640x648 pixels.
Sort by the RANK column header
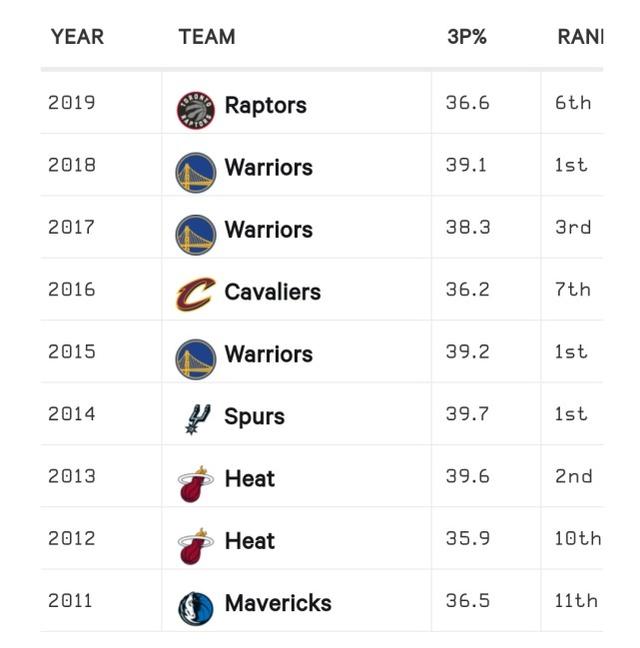coord(580,37)
